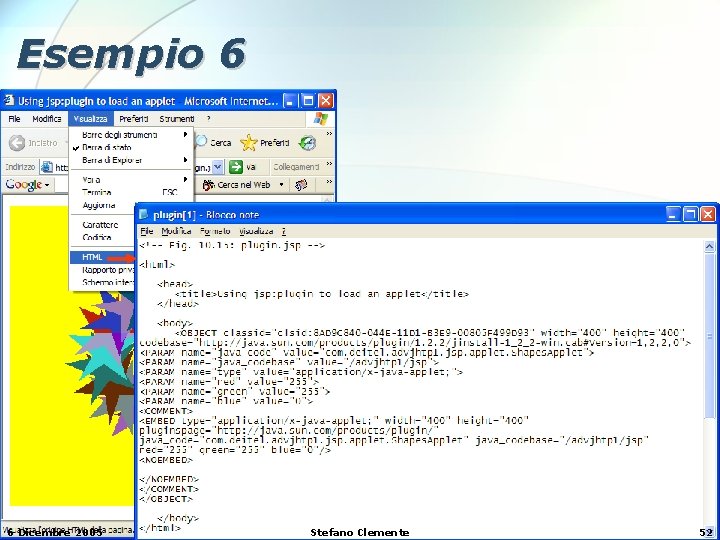This screenshot has height=540, width=720.
Task: Click the '<NOEMBED>' opening tag line
Action: pyautogui.click(x=166, y=460)
